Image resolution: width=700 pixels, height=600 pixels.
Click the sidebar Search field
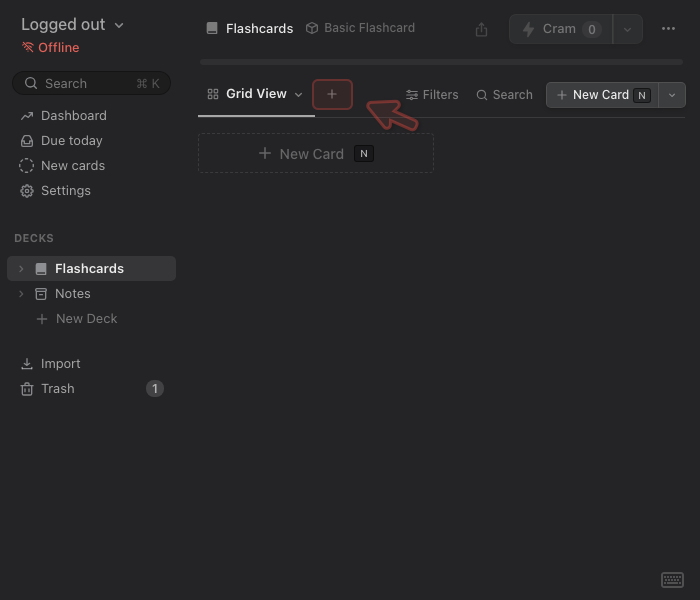pos(91,83)
